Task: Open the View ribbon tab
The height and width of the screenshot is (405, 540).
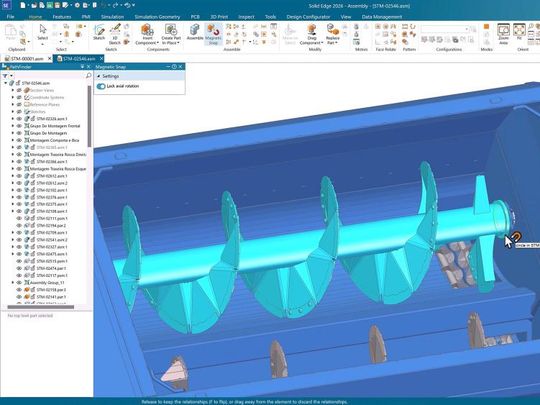Action: click(345, 17)
